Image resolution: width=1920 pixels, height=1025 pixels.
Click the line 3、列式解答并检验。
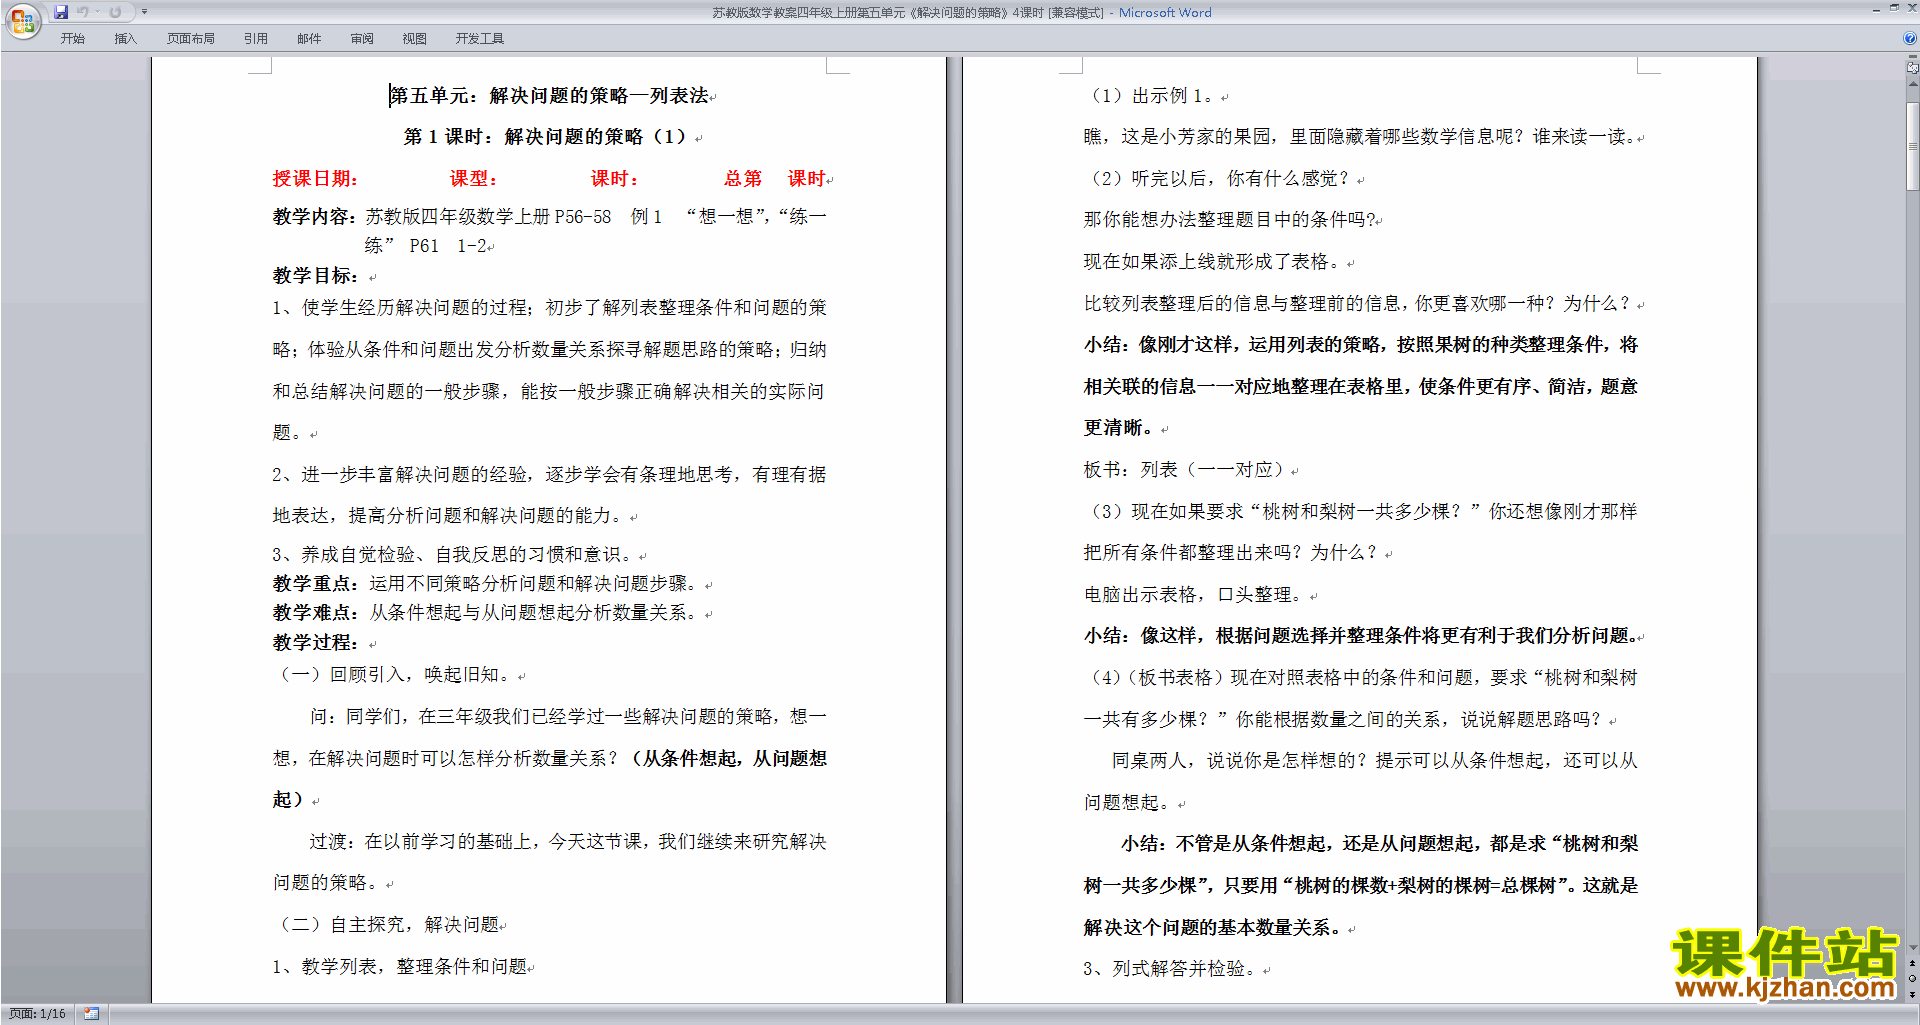pos(1170,969)
